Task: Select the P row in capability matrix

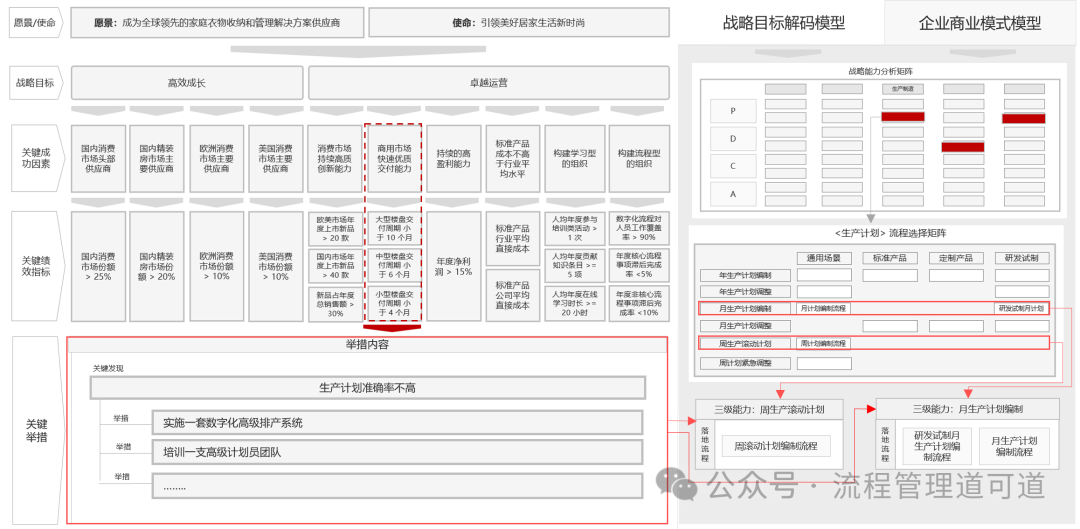Action: coord(733,112)
